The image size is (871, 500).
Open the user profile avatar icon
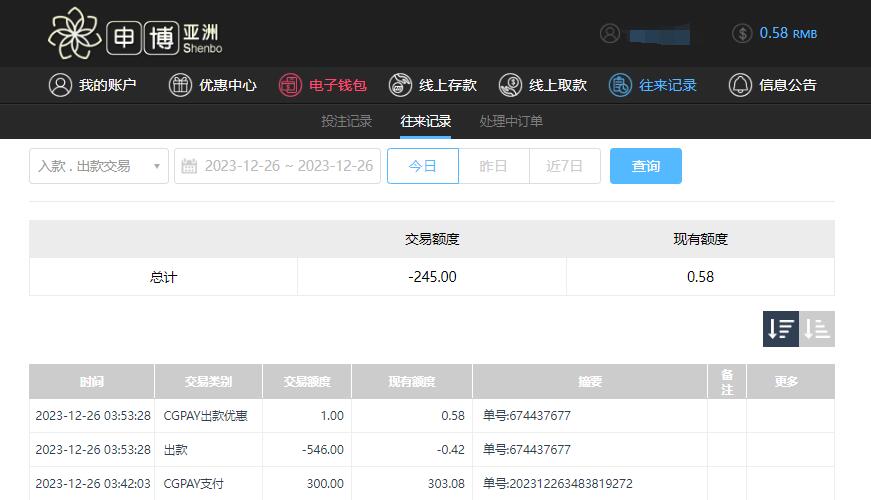[610, 33]
